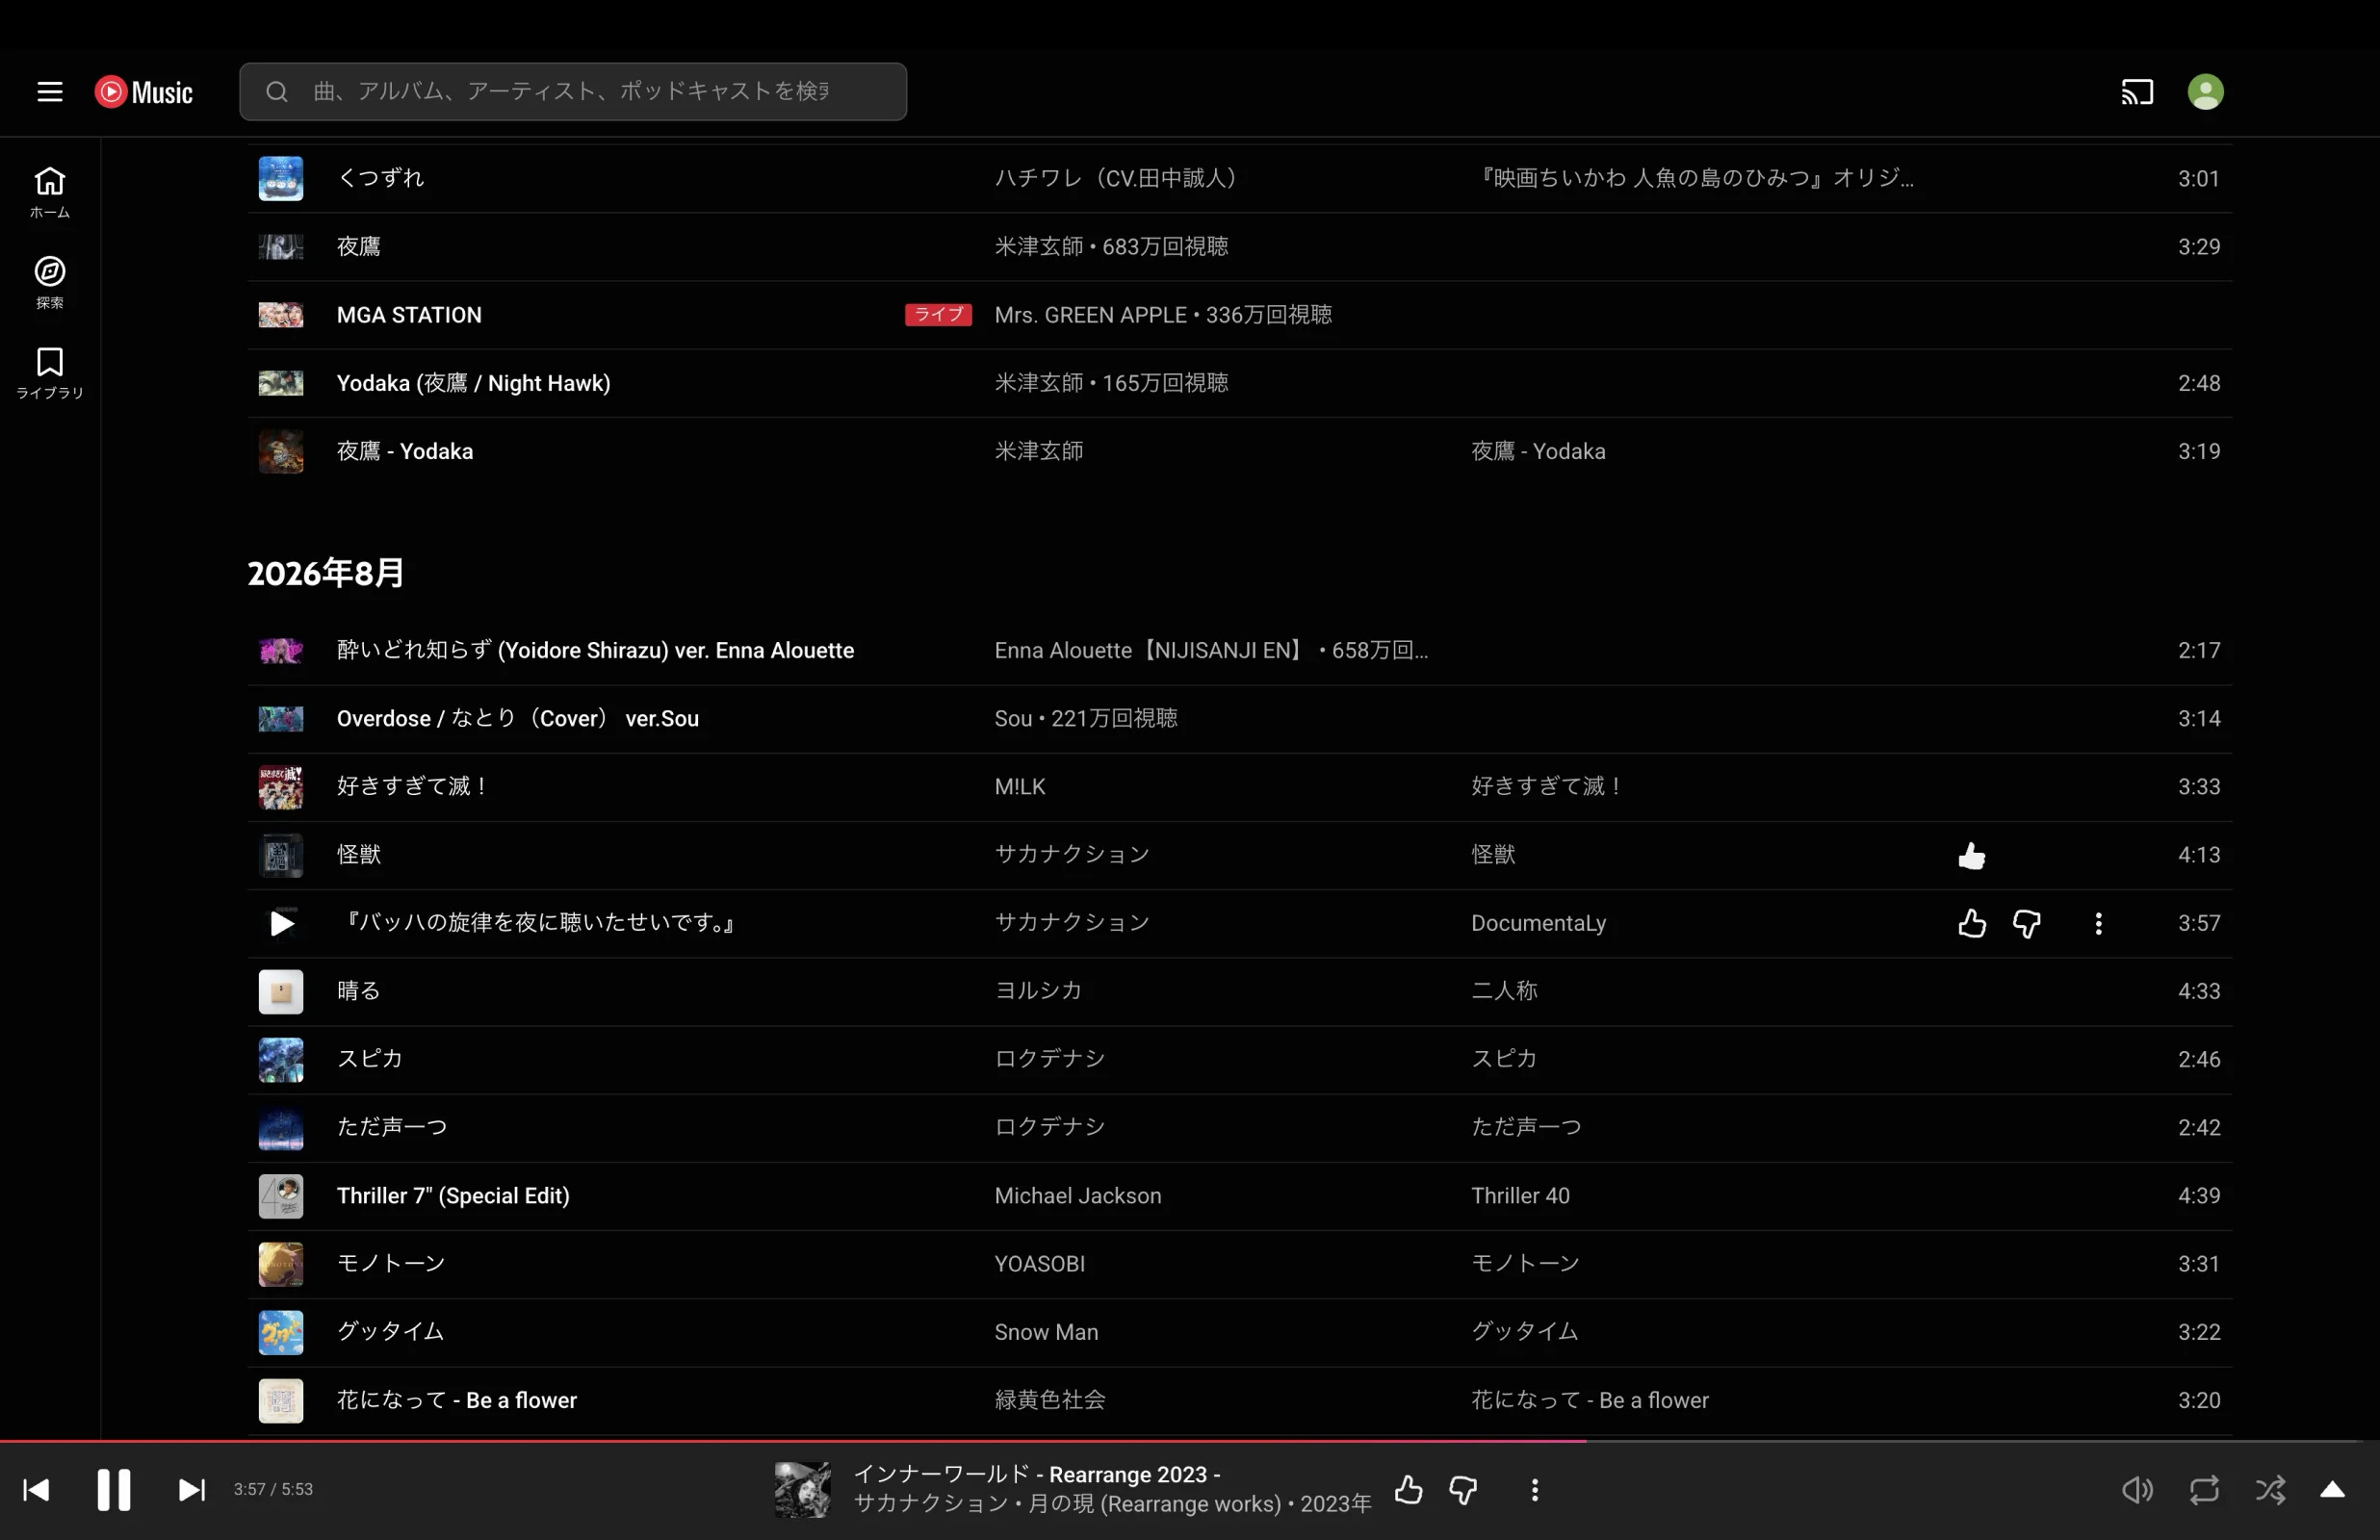Image resolution: width=2380 pixels, height=1540 pixels.
Task: Go to ホーム in sidebar
Action: pos(50,193)
